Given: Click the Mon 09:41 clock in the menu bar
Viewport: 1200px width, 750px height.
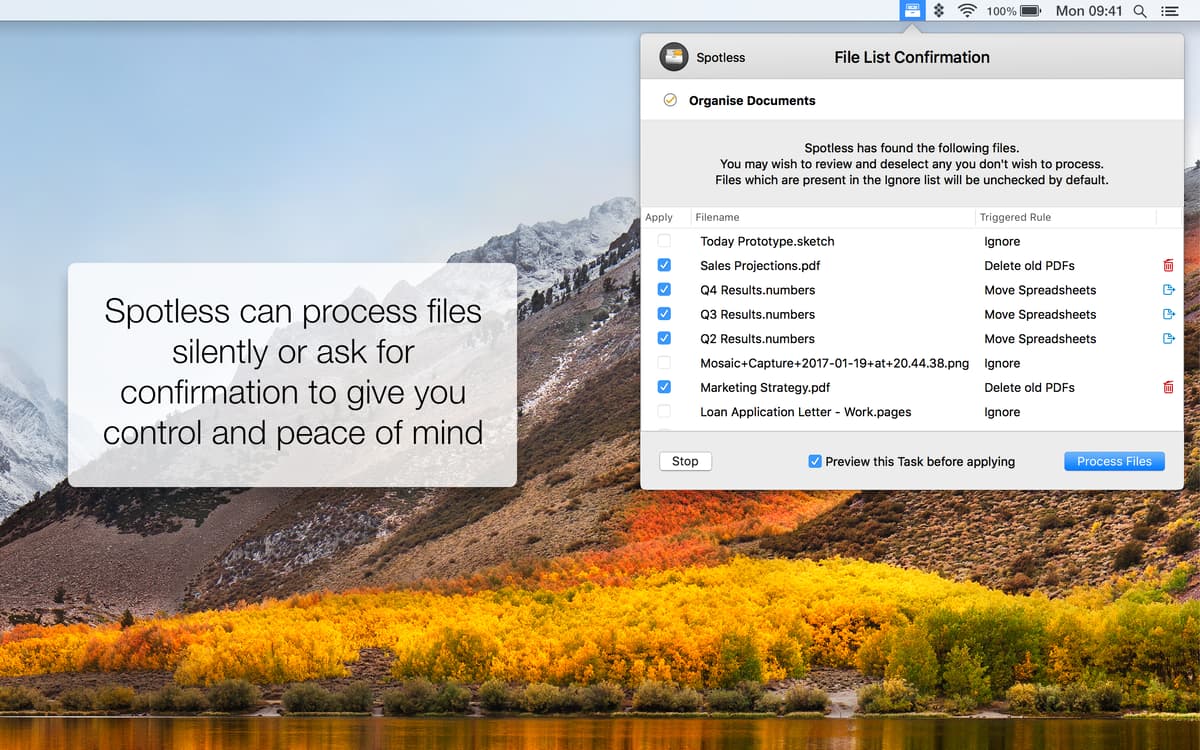Looking at the screenshot, I should point(1090,10).
